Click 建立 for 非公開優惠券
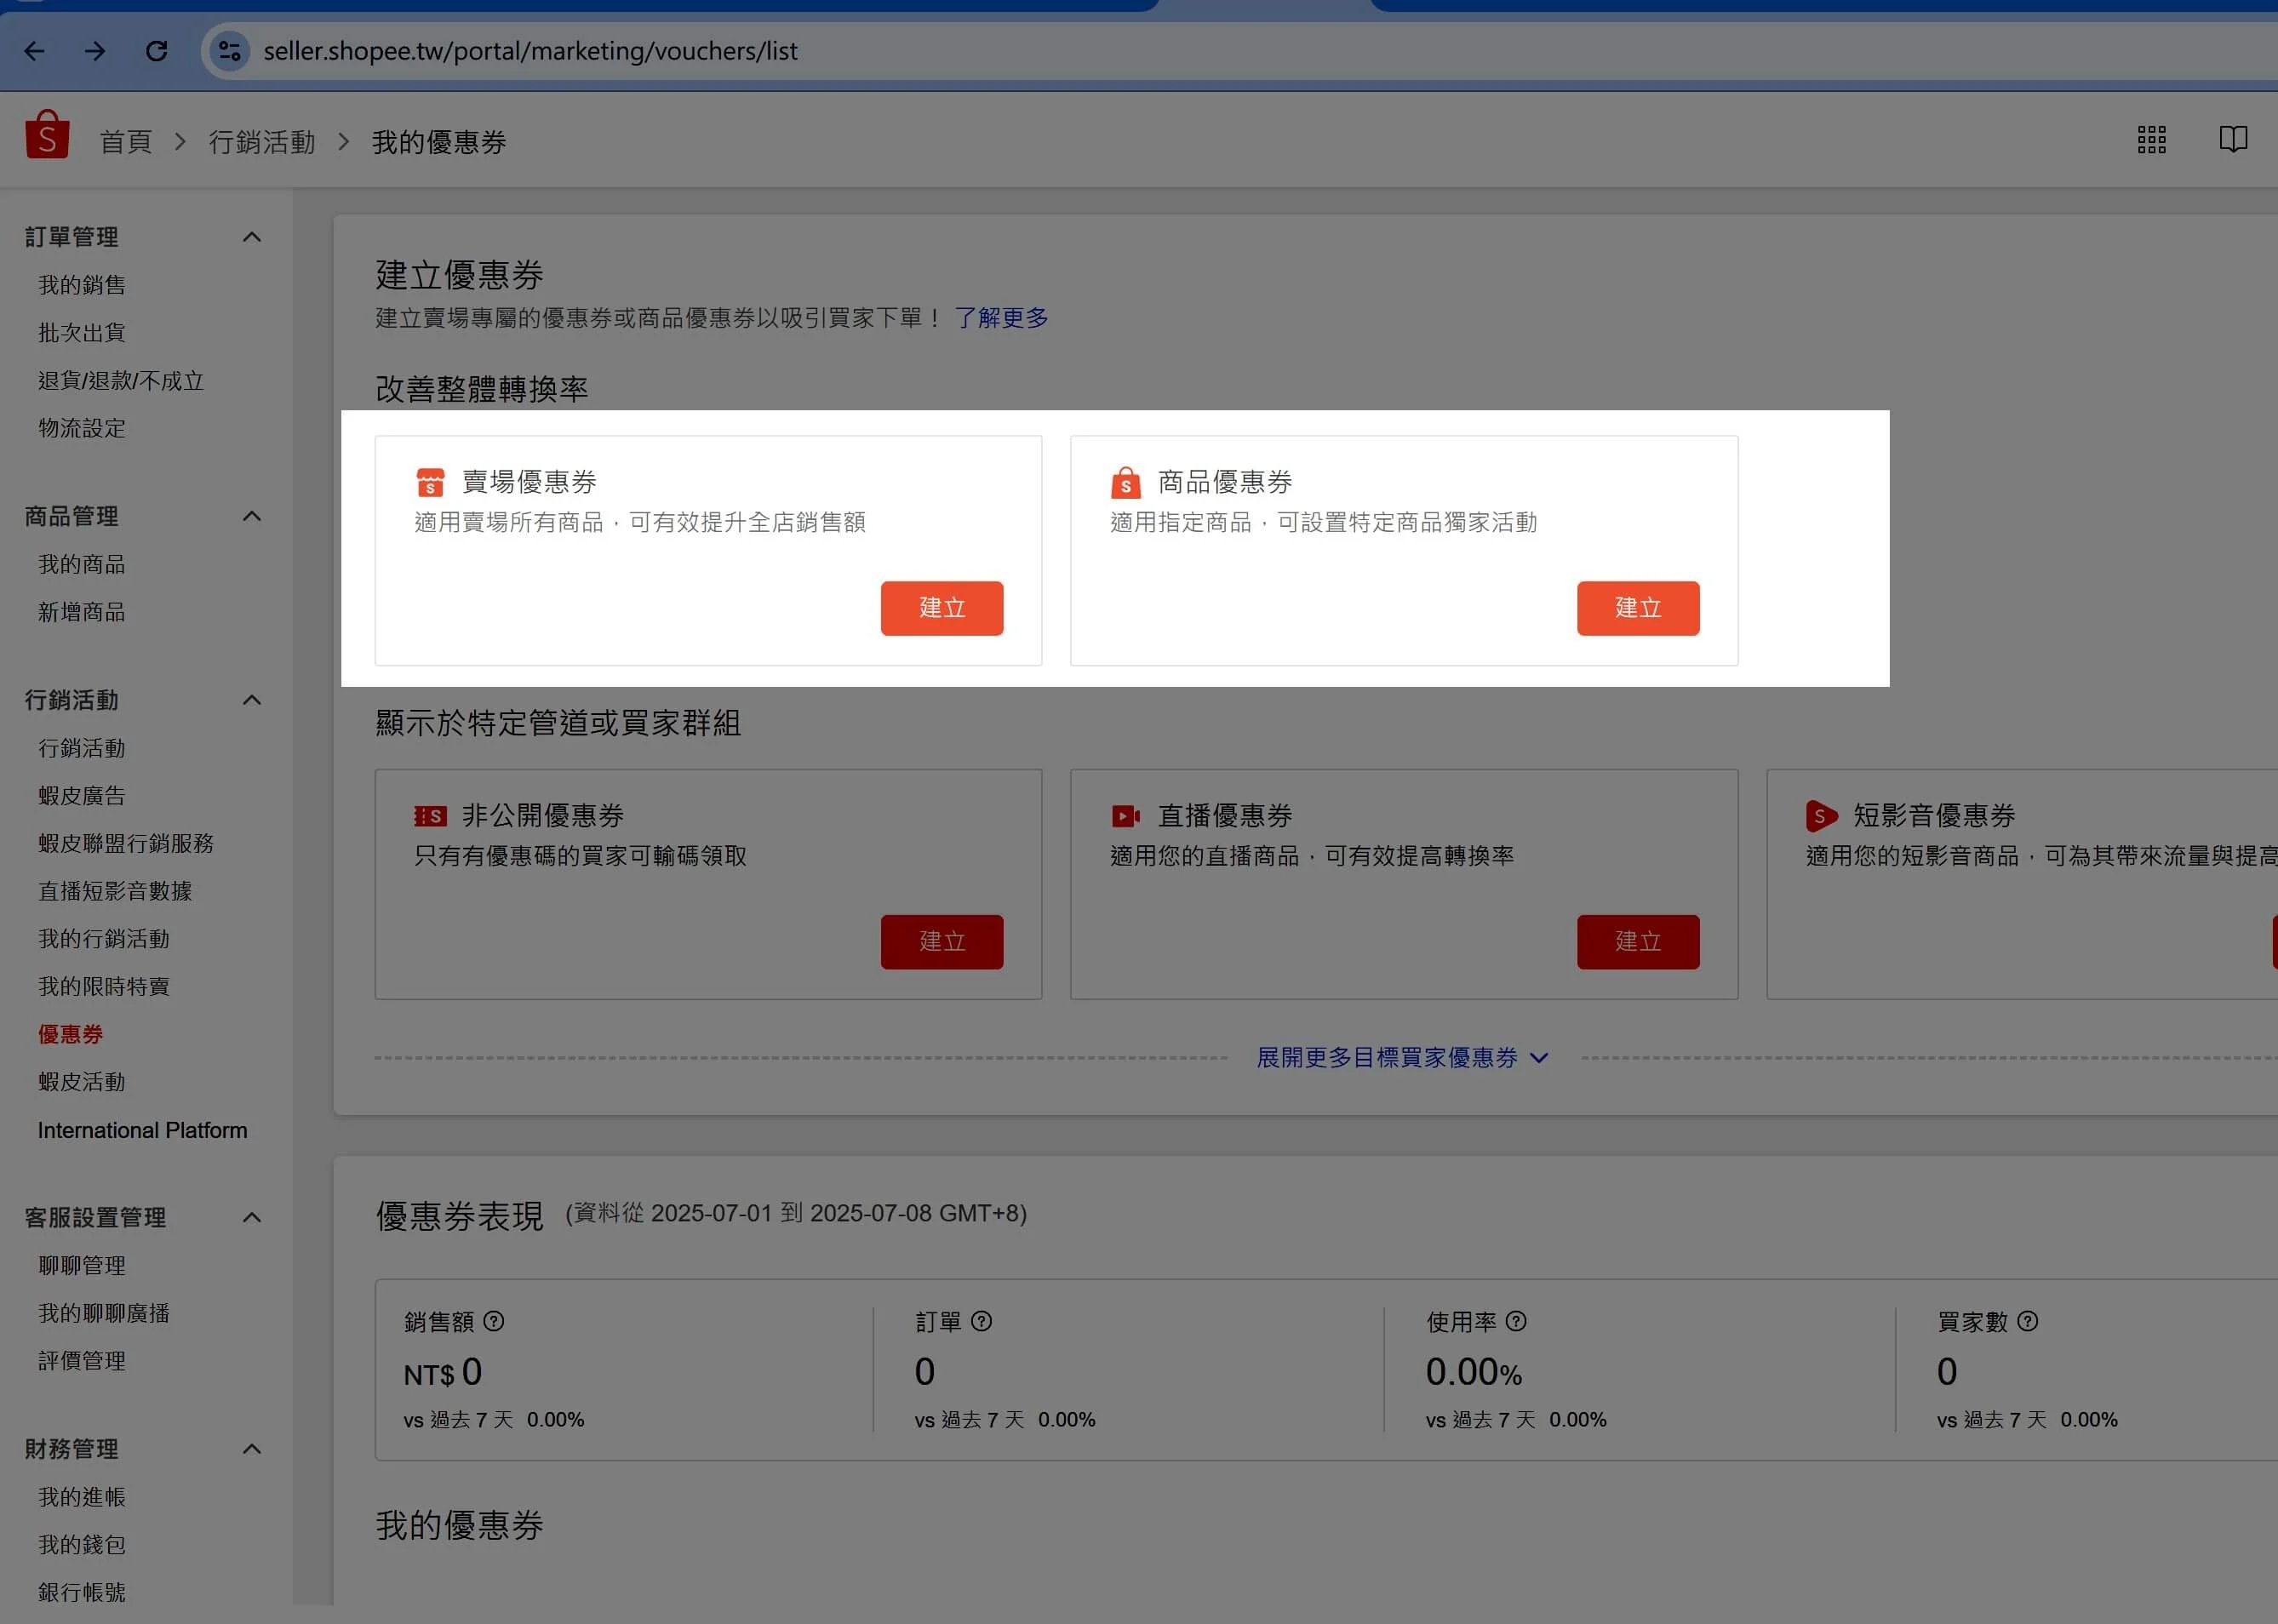The width and height of the screenshot is (2278, 1624). tap(942, 942)
